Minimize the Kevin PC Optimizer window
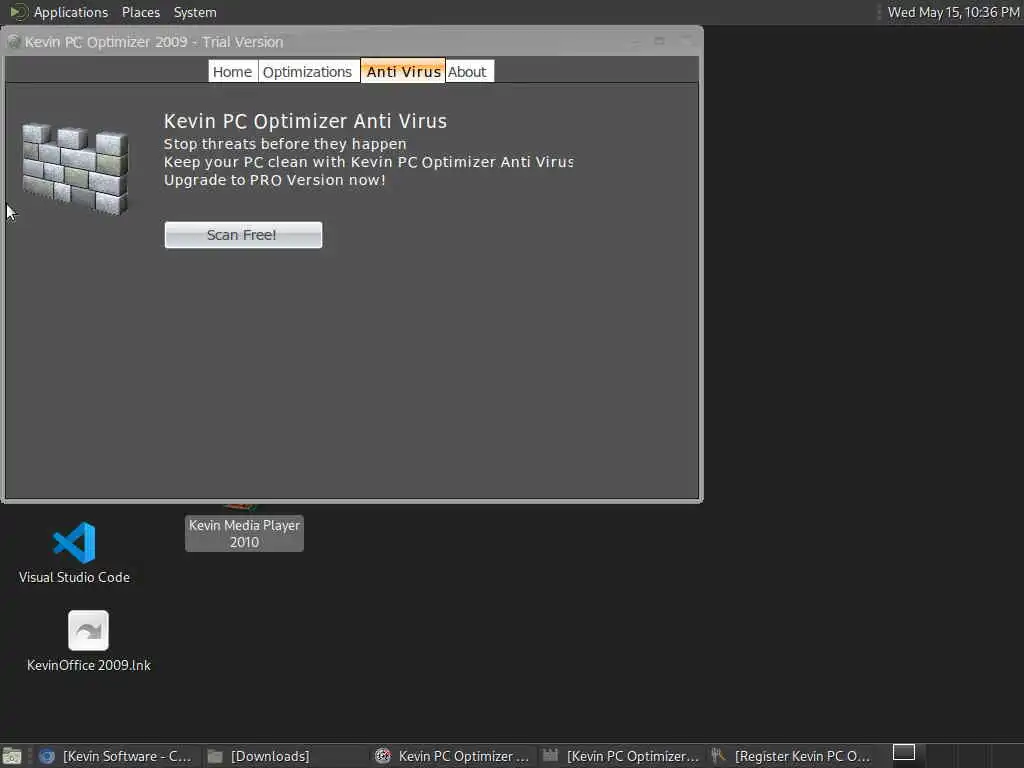Screen dimensions: 1024x768 pyautogui.click(x=635, y=41)
